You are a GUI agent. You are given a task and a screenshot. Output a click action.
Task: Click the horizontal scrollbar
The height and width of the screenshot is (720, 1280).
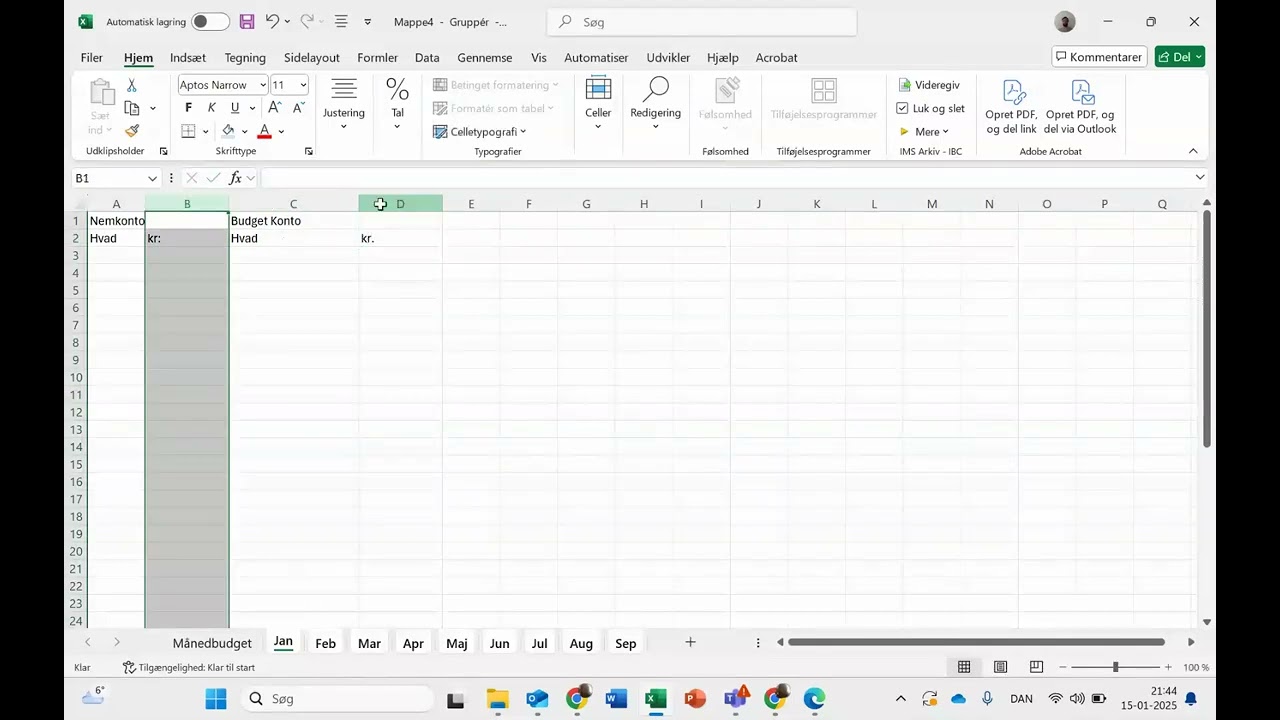pos(976,642)
